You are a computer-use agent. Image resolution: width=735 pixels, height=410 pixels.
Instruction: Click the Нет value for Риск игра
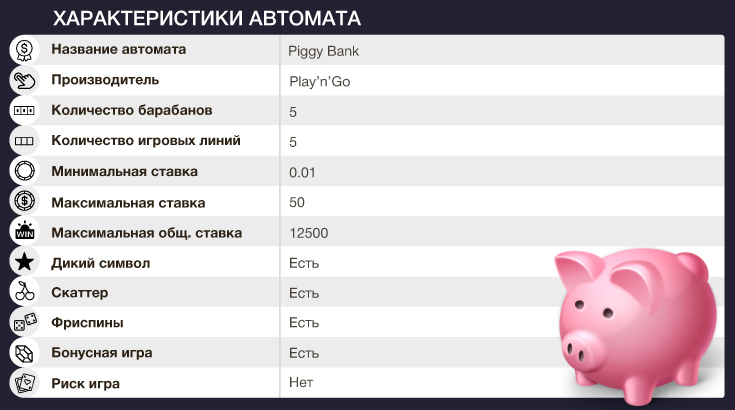tap(300, 384)
